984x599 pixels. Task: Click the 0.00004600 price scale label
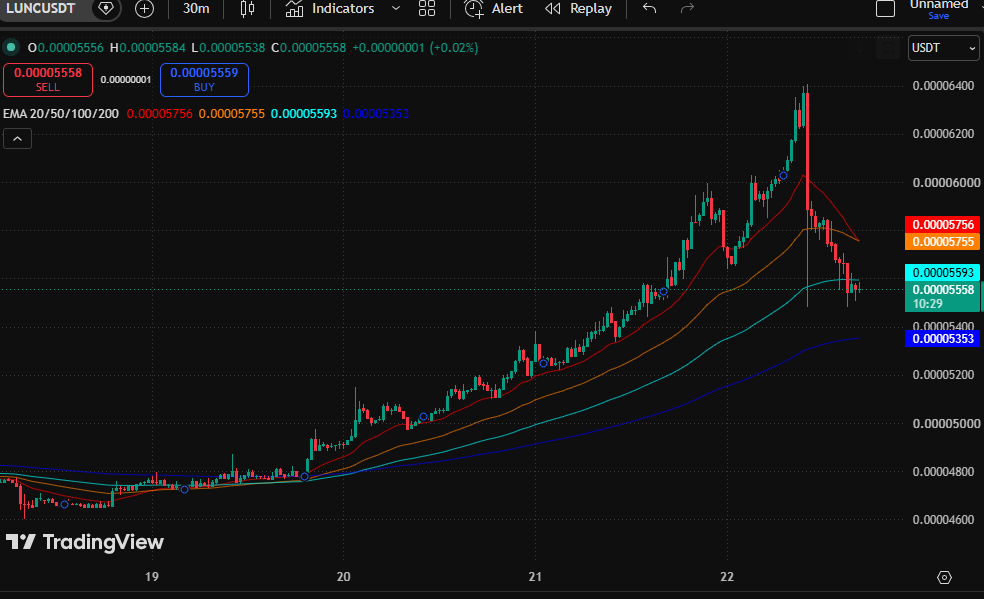(x=943, y=519)
